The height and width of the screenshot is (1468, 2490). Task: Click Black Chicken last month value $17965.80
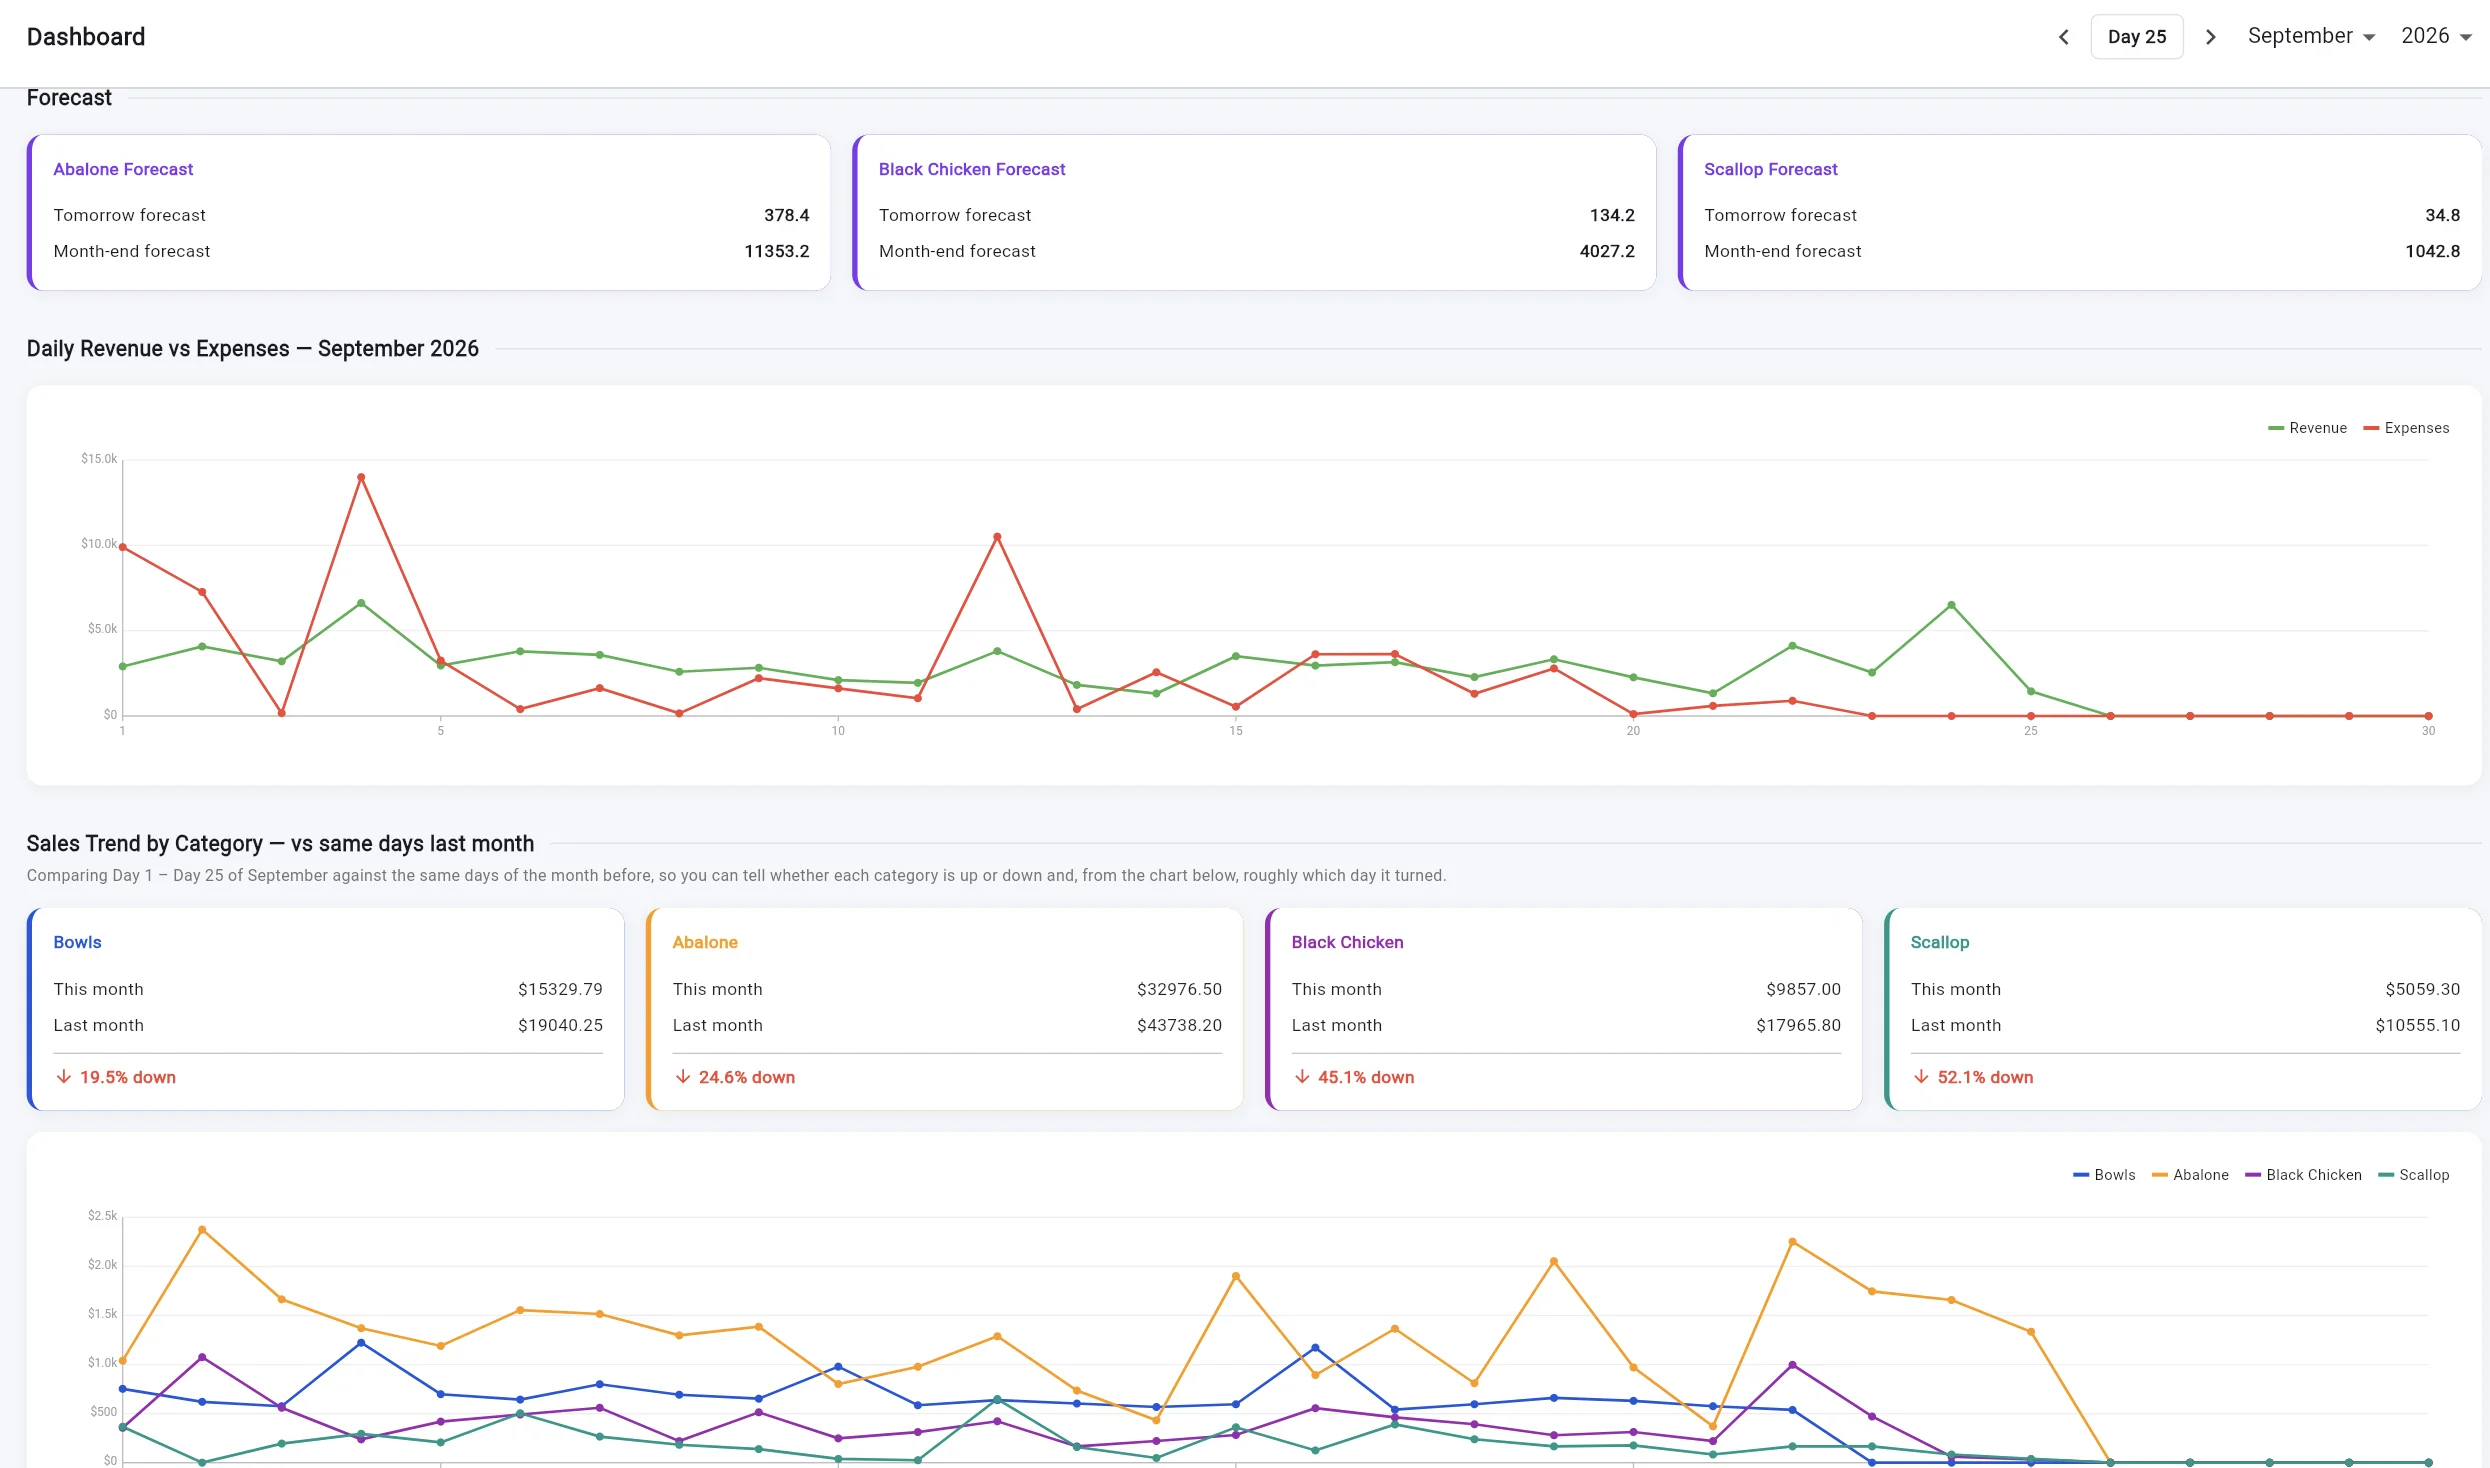pos(1798,1025)
